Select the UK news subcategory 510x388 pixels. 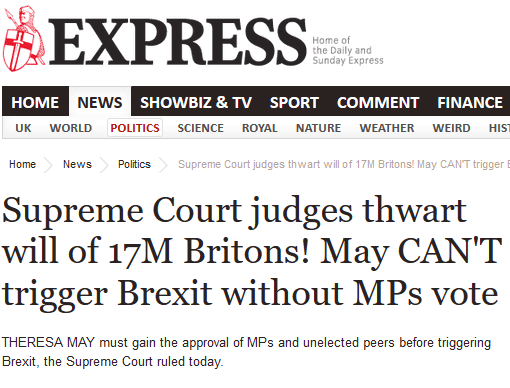(x=23, y=128)
